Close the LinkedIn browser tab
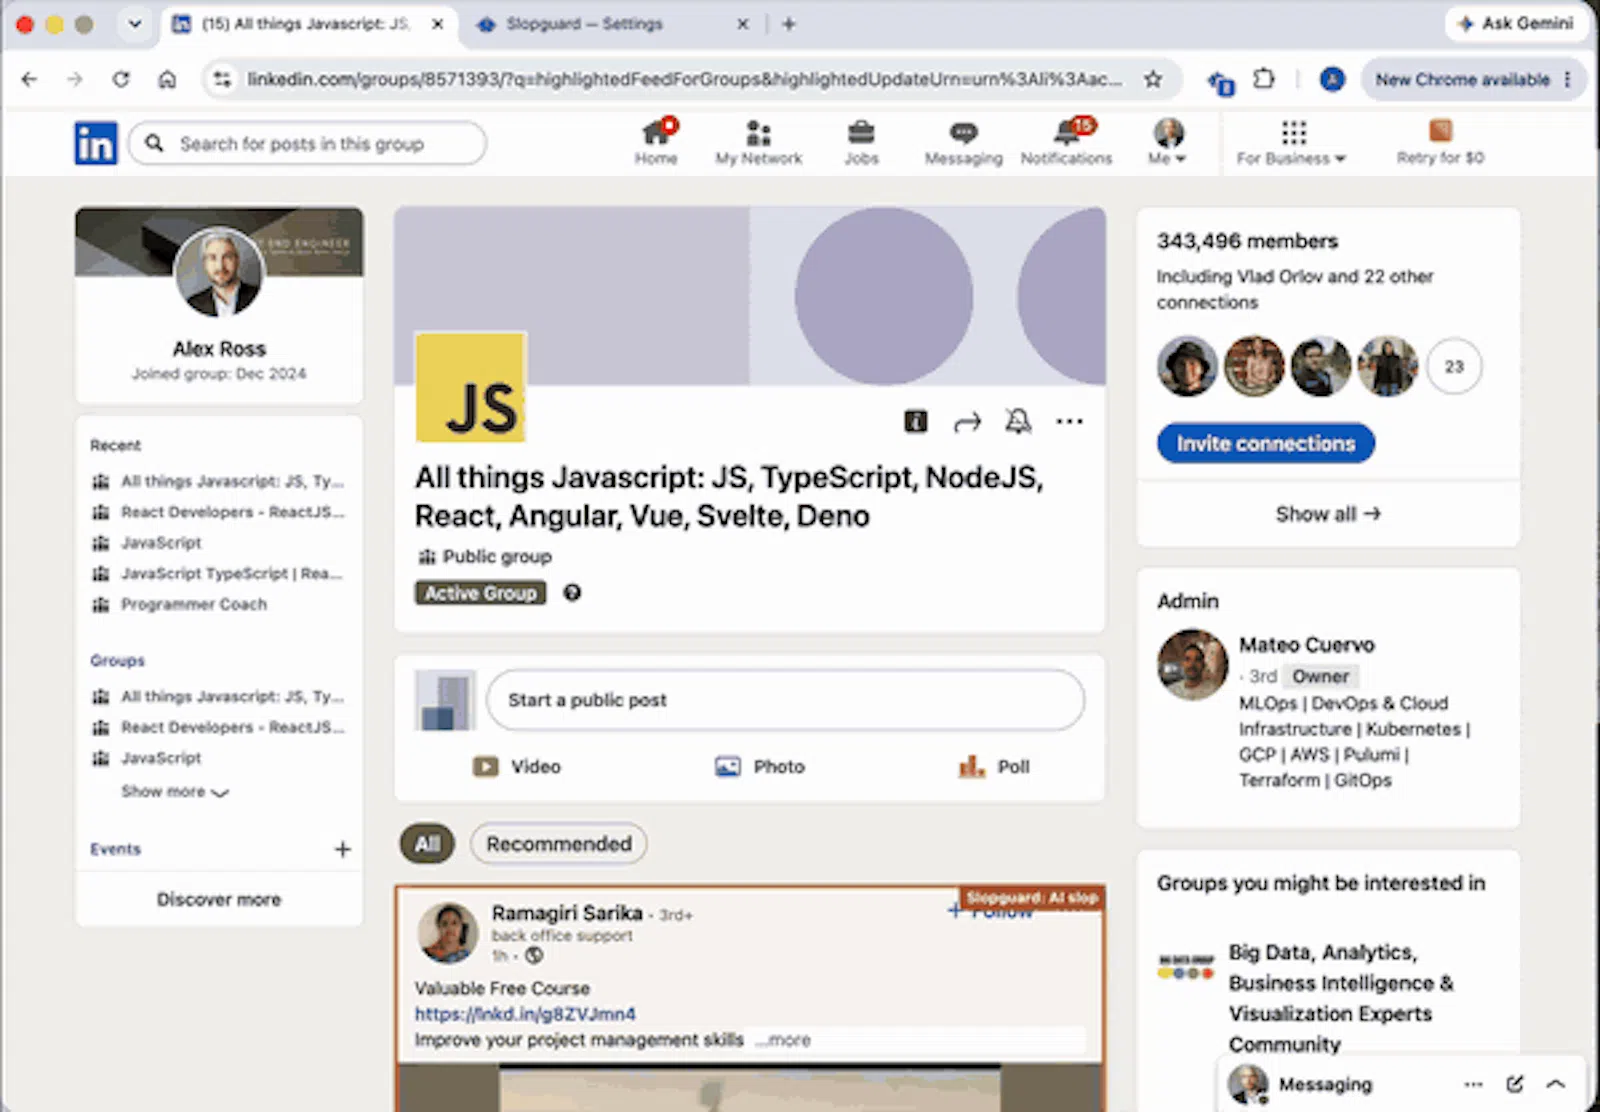1600x1112 pixels. click(437, 23)
